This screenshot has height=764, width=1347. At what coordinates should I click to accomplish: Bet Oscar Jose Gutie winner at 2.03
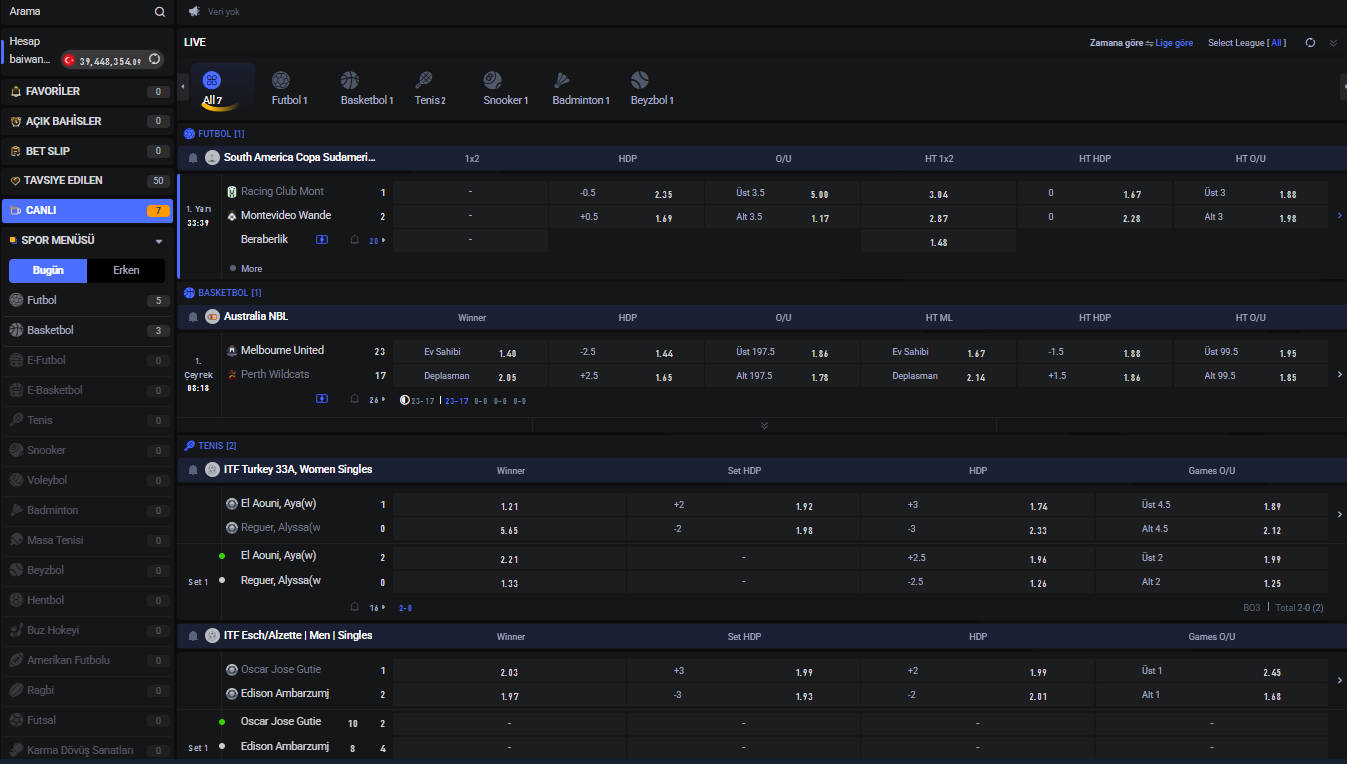pyautogui.click(x=510, y=672)
